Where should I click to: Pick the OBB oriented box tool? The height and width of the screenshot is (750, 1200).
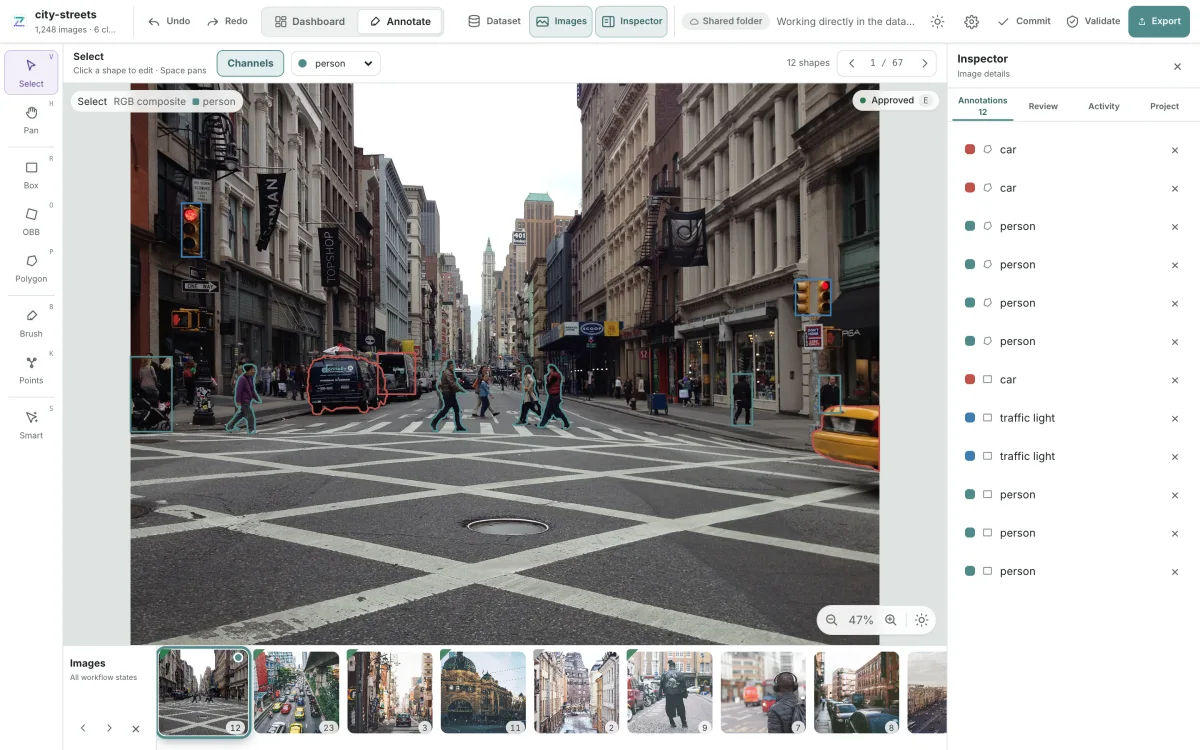click(31, 221)
